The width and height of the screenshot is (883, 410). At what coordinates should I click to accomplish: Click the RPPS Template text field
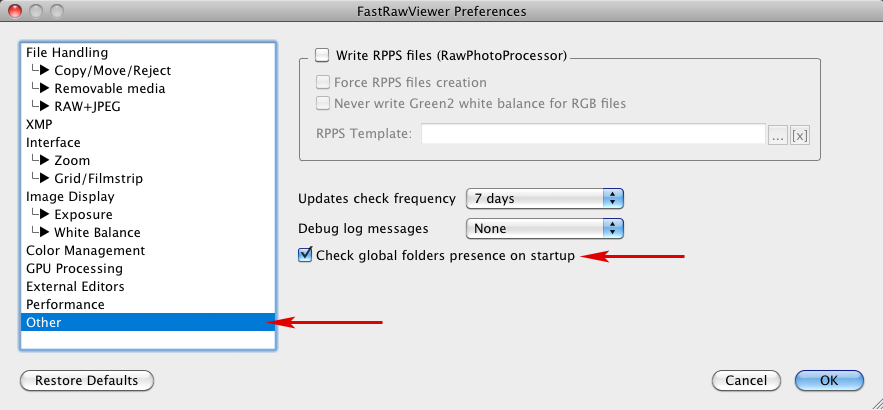(593, 135)
